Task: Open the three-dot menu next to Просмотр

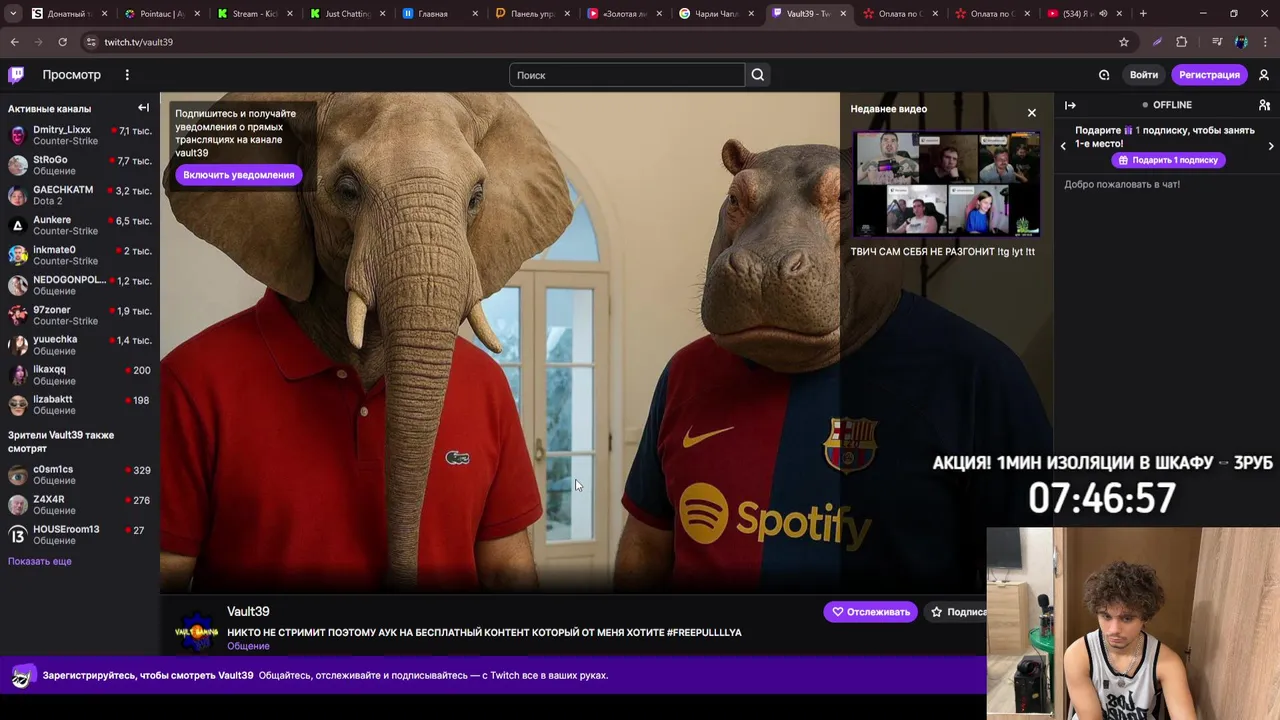Action: [127, 75]
